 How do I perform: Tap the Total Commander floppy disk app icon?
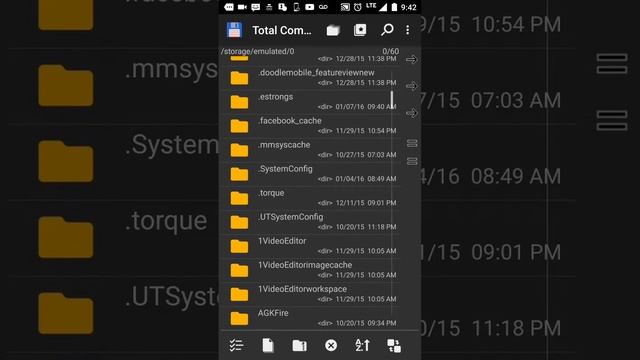pos(234,30)
